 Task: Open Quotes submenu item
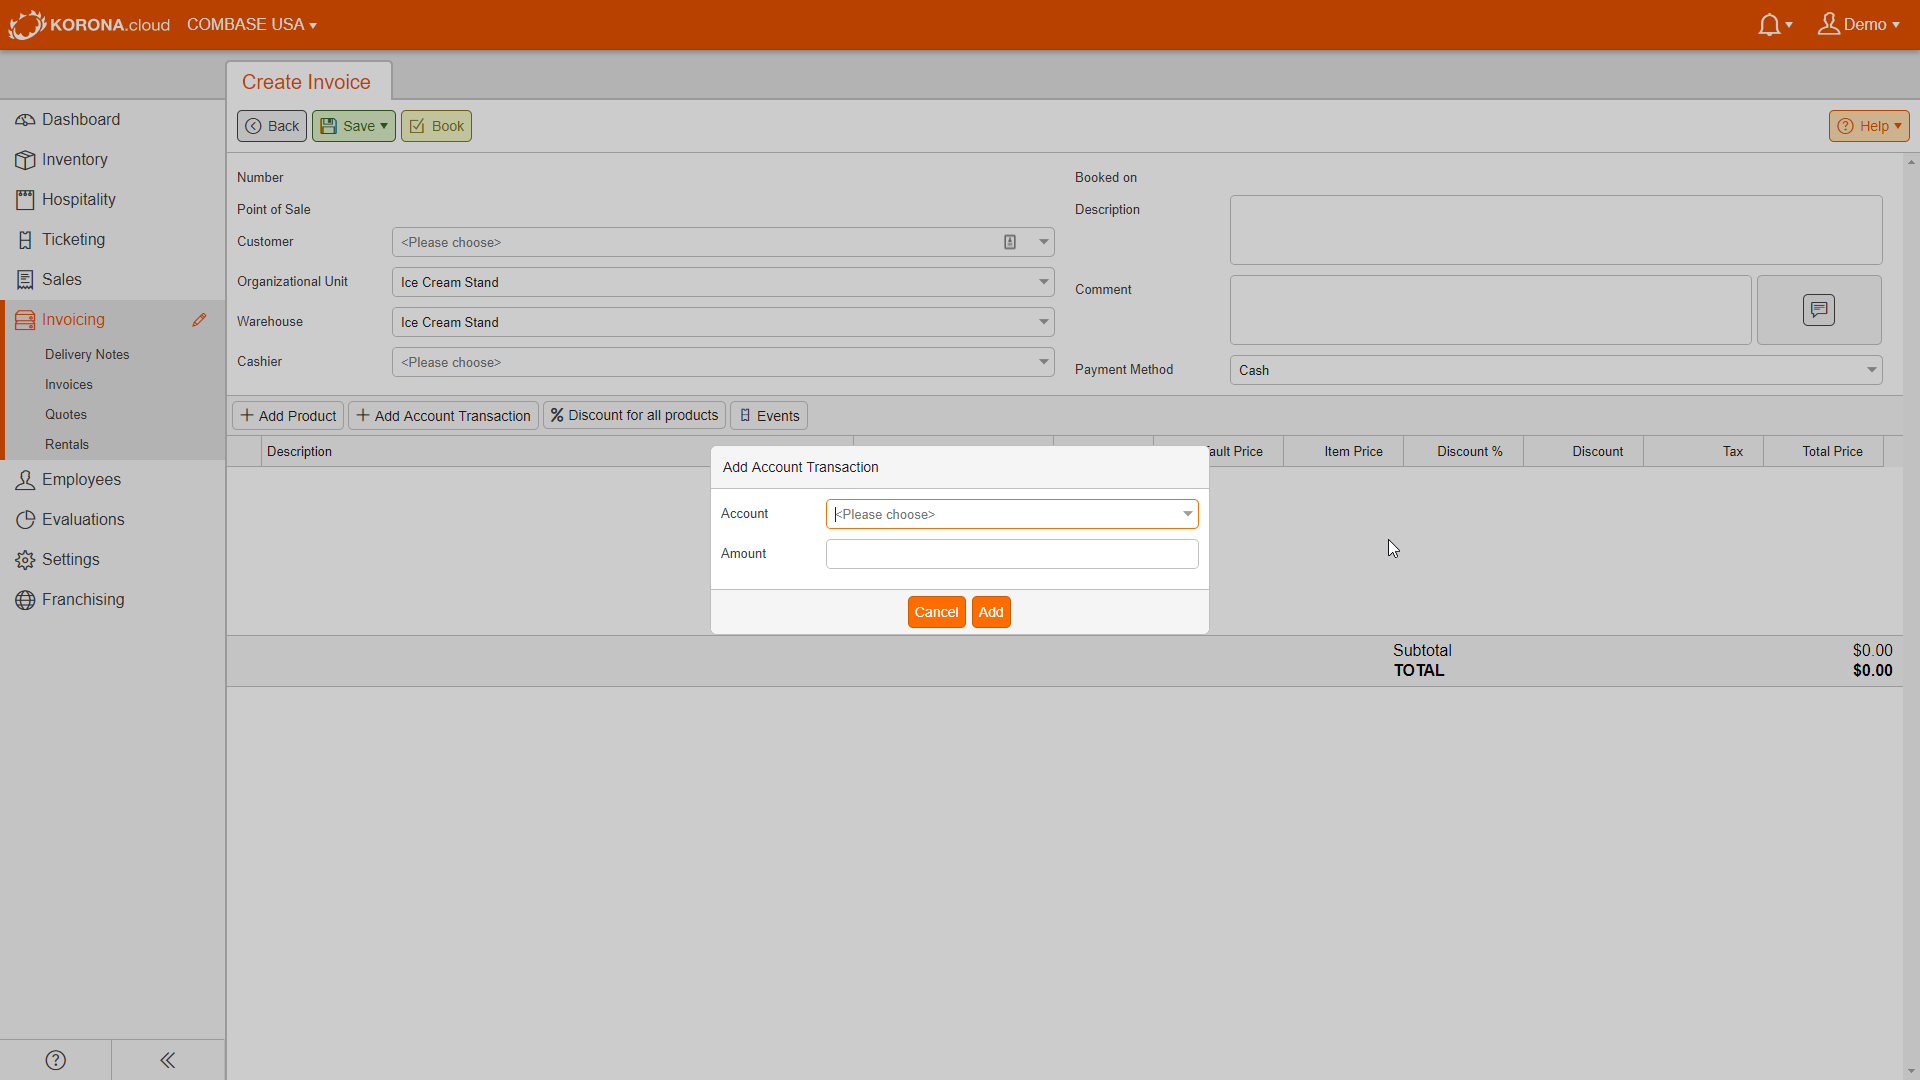(x=66, y=415)
